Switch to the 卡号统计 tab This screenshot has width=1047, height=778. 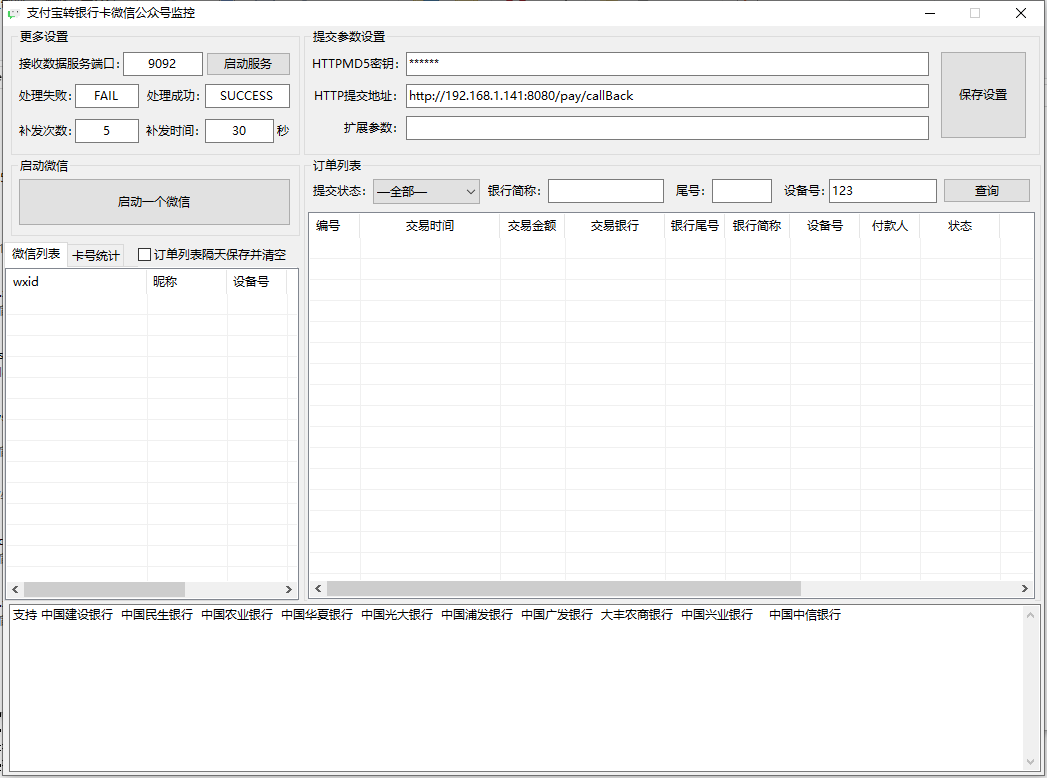(x=96, y=255)
